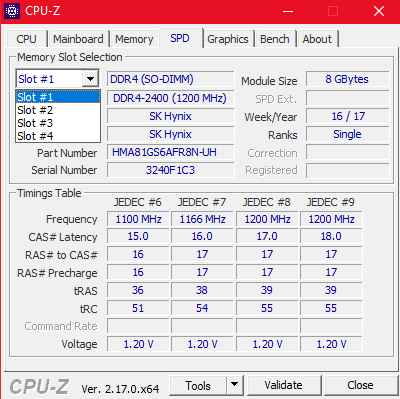This screenshot has width=400, height=399.
Task: Click the JEDEC #6 voltage 1.20 V
Action: coord(138,344)
